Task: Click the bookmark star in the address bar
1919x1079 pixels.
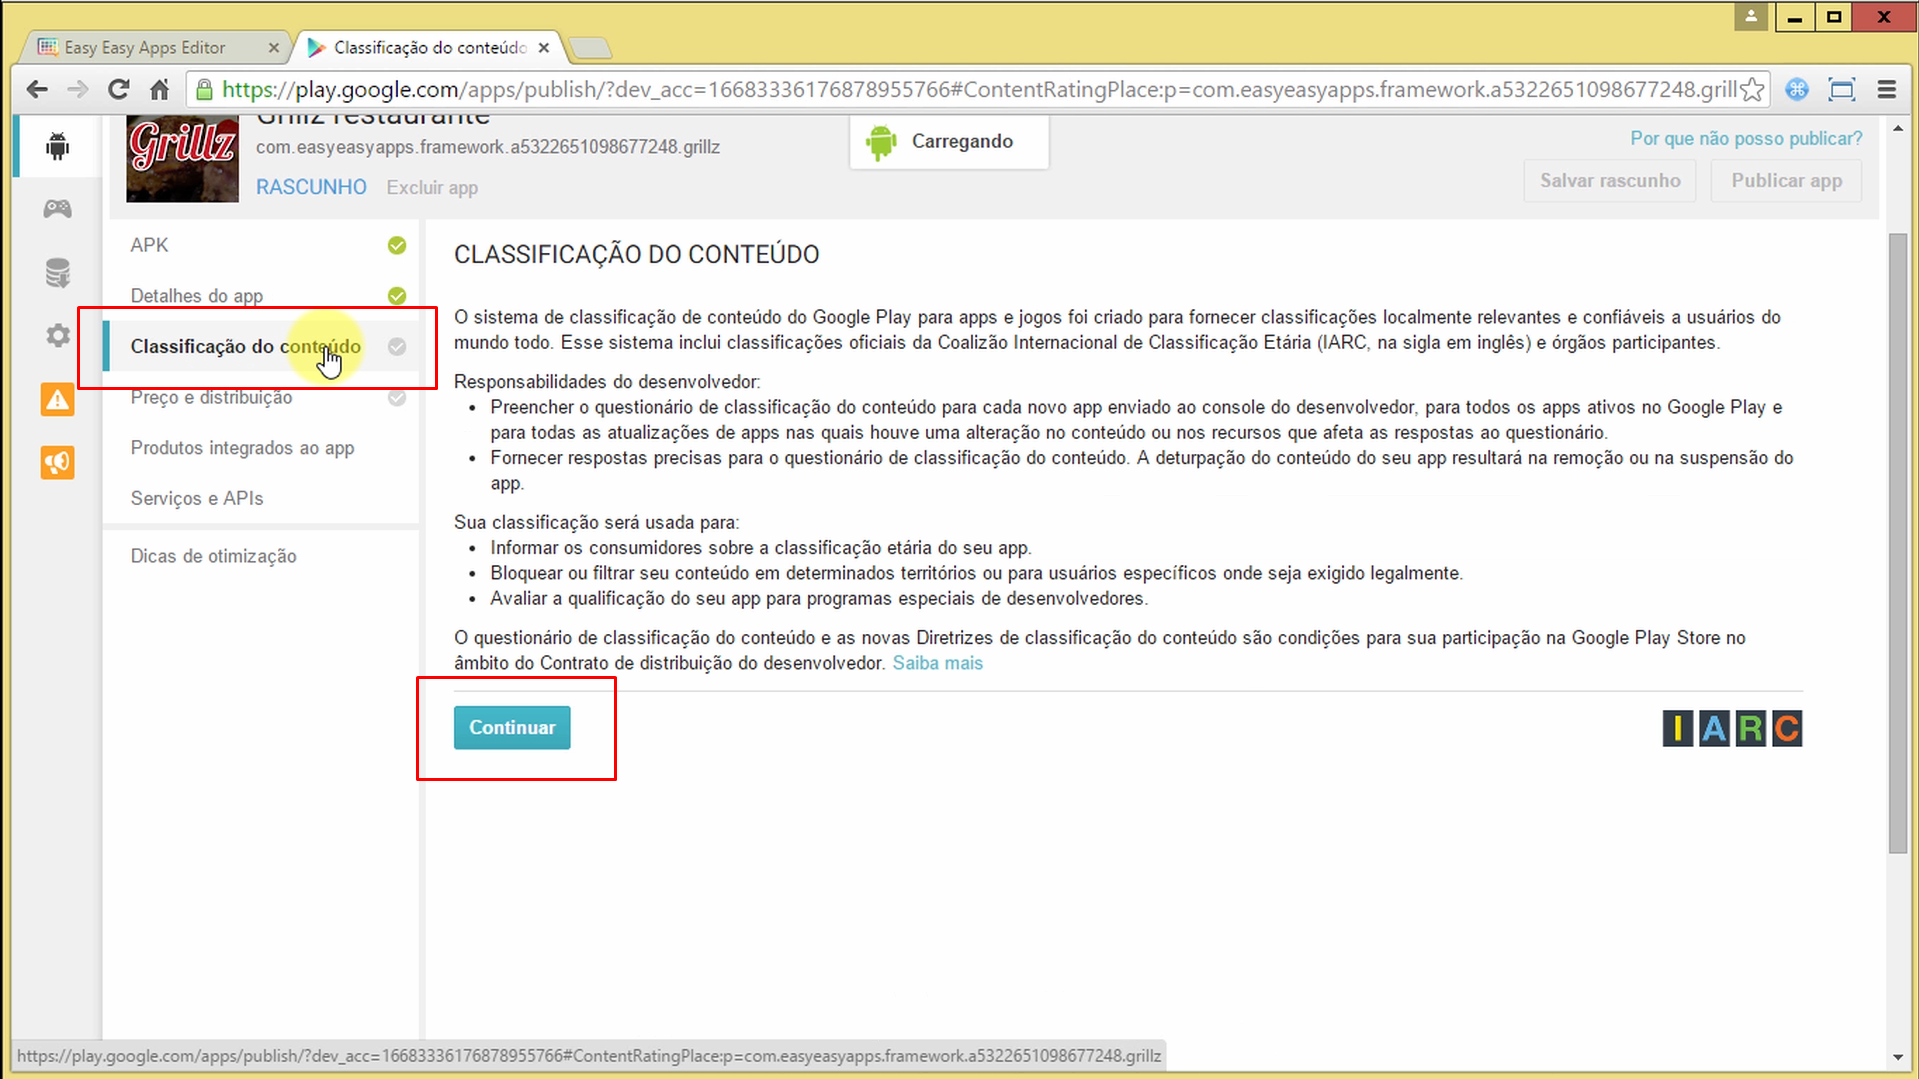Action: click(1752, 89)
